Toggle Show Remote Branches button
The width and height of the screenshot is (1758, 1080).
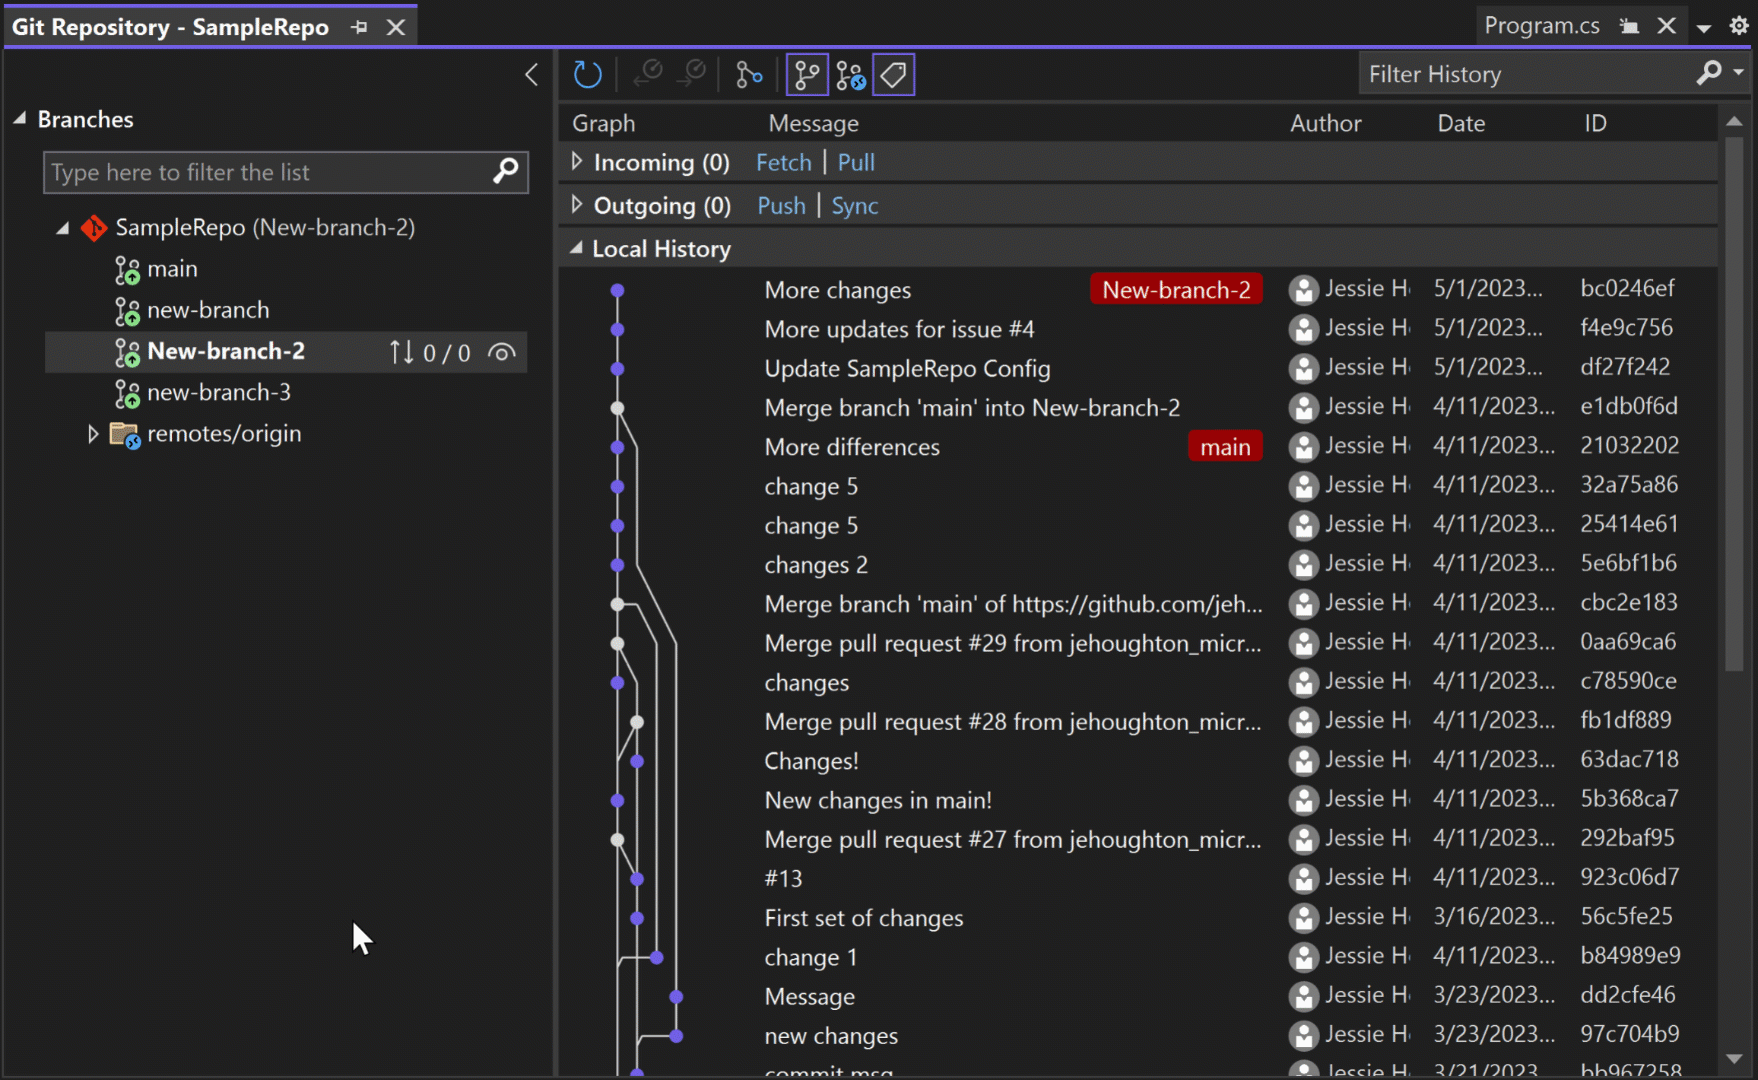pos(850,75)
